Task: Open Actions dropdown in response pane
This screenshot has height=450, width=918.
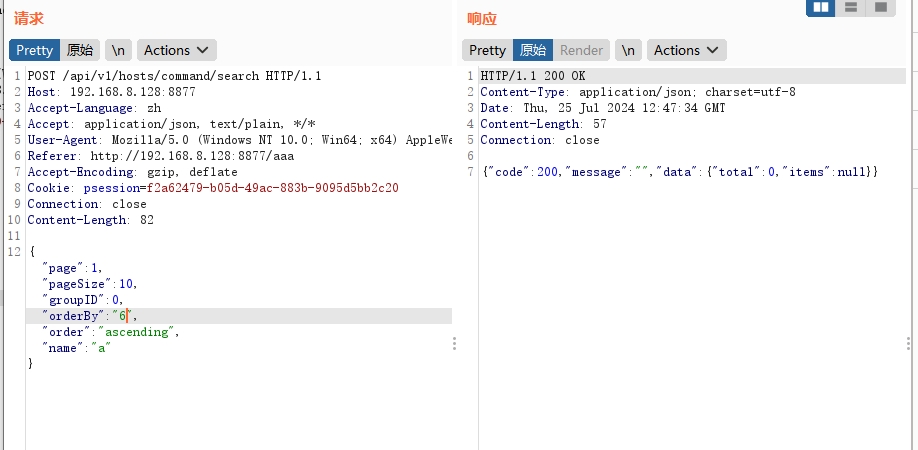Action: [686, 50]
